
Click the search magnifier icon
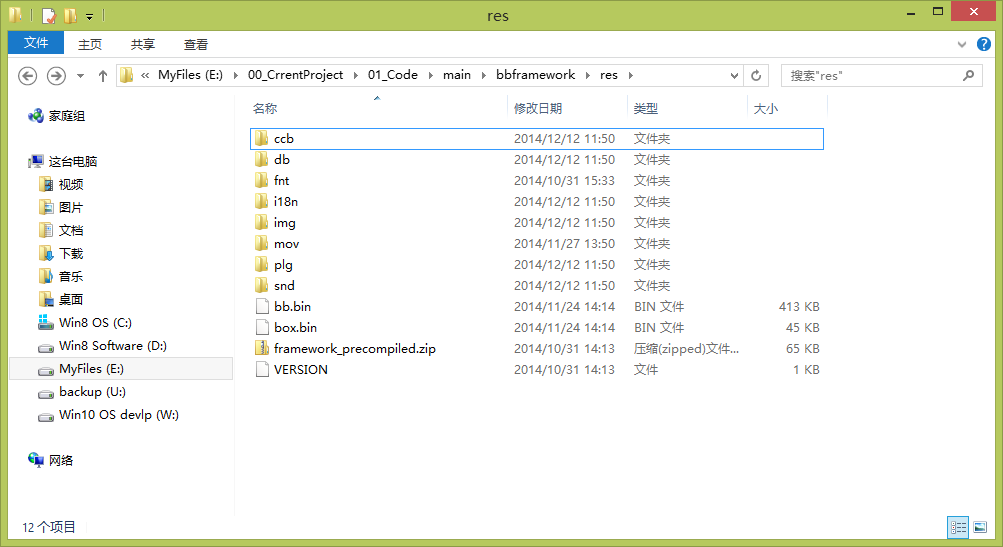click(968, 75)
